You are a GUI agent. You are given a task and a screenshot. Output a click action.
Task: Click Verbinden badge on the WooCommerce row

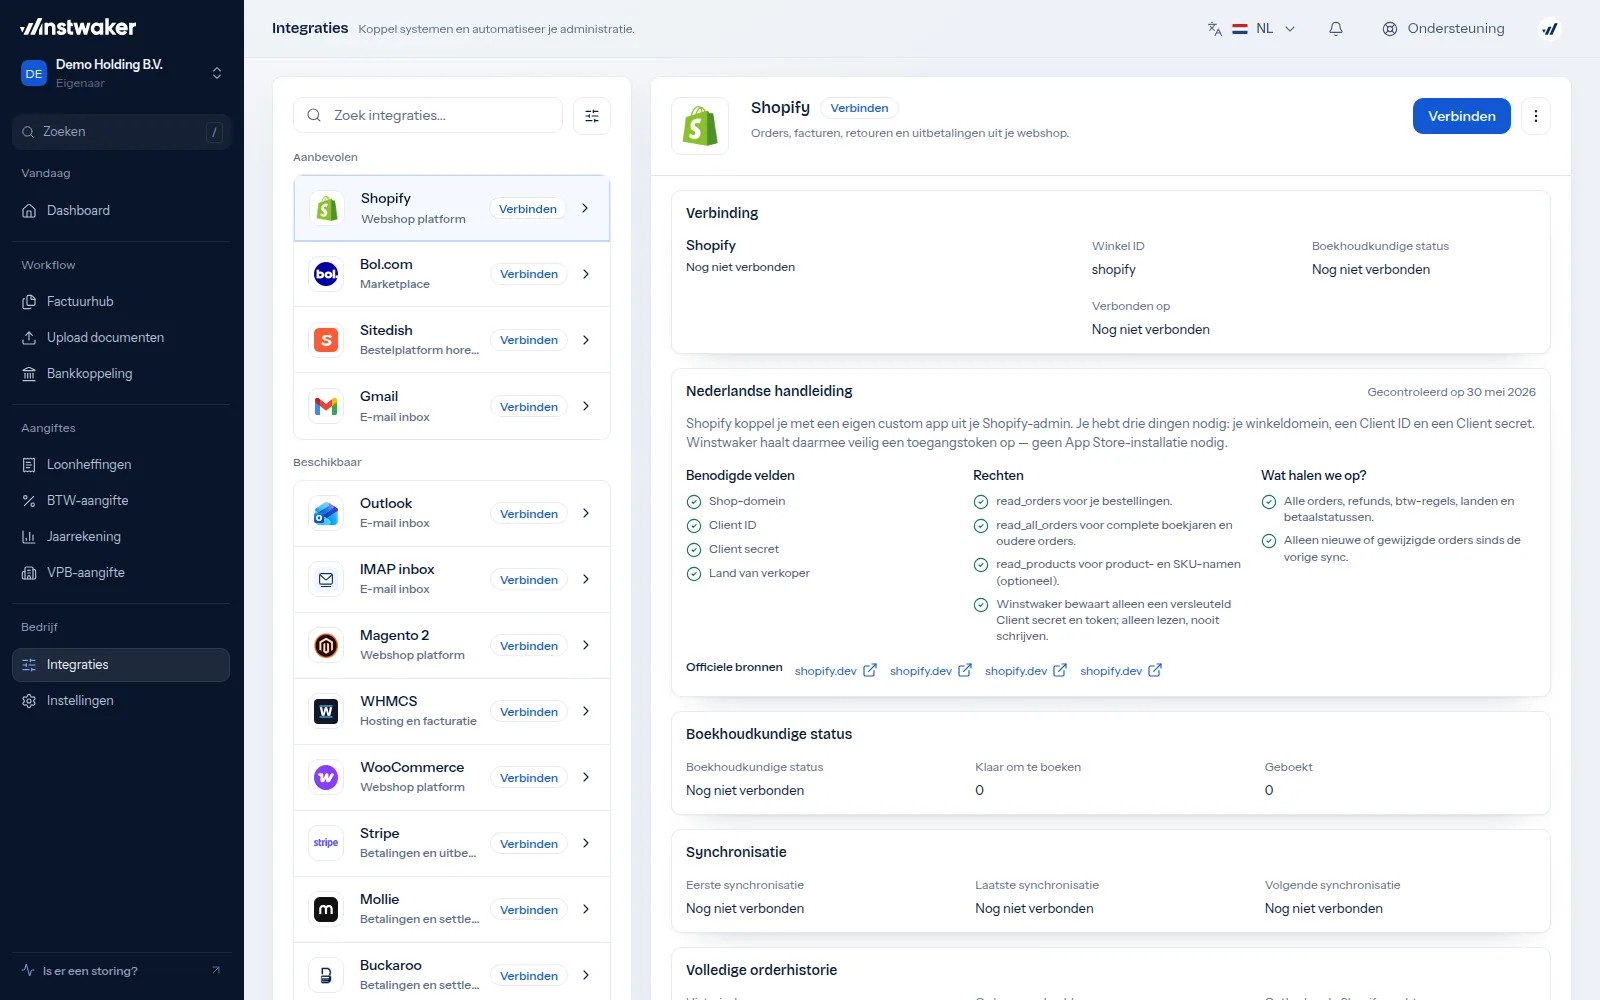[x=529, y=778]
